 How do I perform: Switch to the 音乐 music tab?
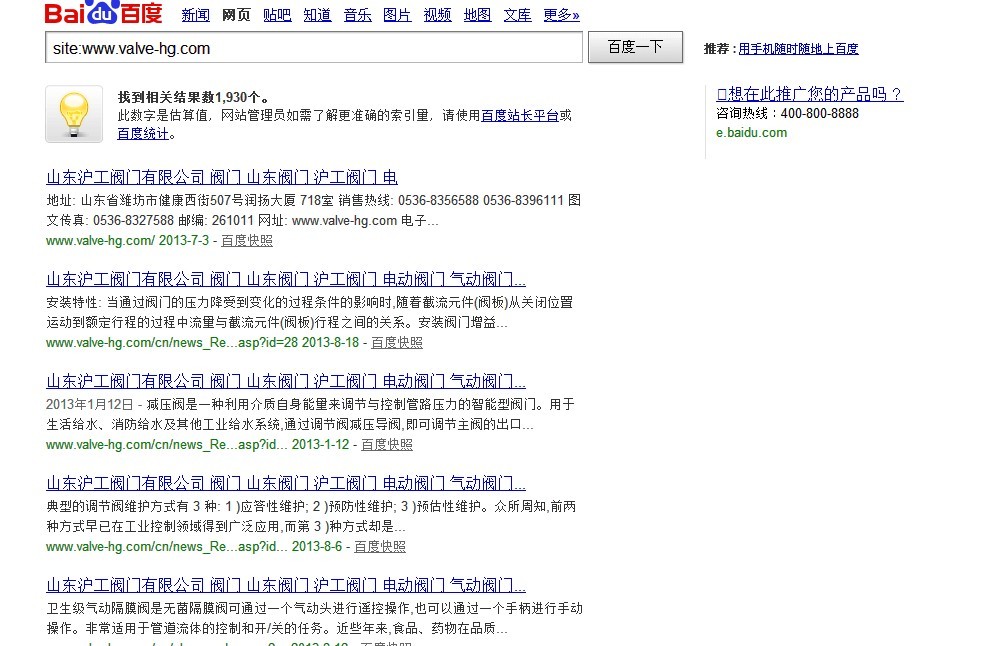tap(357, 14)
